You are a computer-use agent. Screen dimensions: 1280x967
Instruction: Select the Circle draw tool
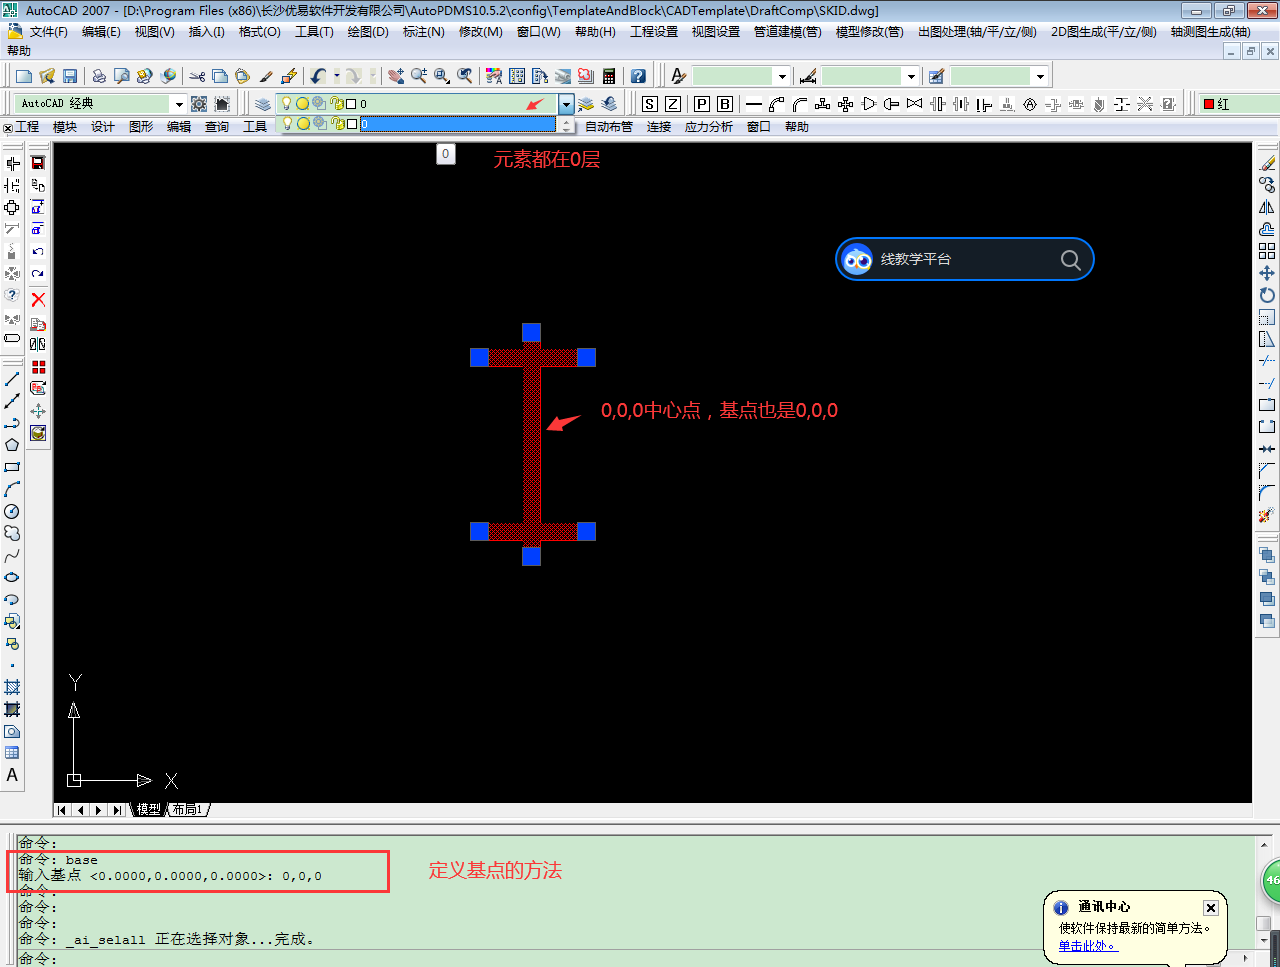(x=12, y=511)
